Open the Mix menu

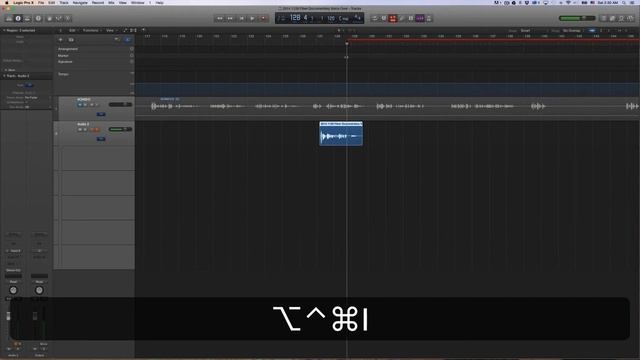111,2
